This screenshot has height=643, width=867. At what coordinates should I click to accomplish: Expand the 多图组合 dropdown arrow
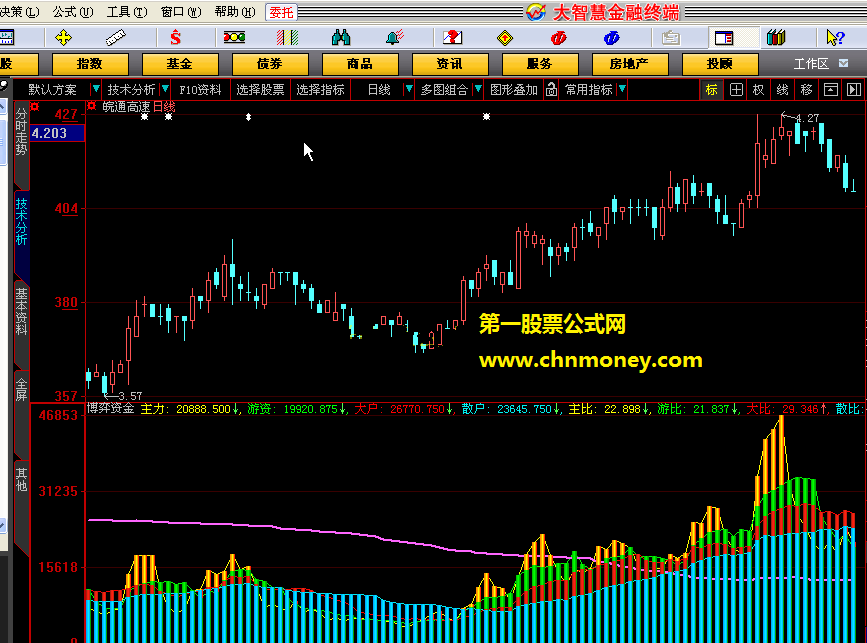click(x=478, y=88)
